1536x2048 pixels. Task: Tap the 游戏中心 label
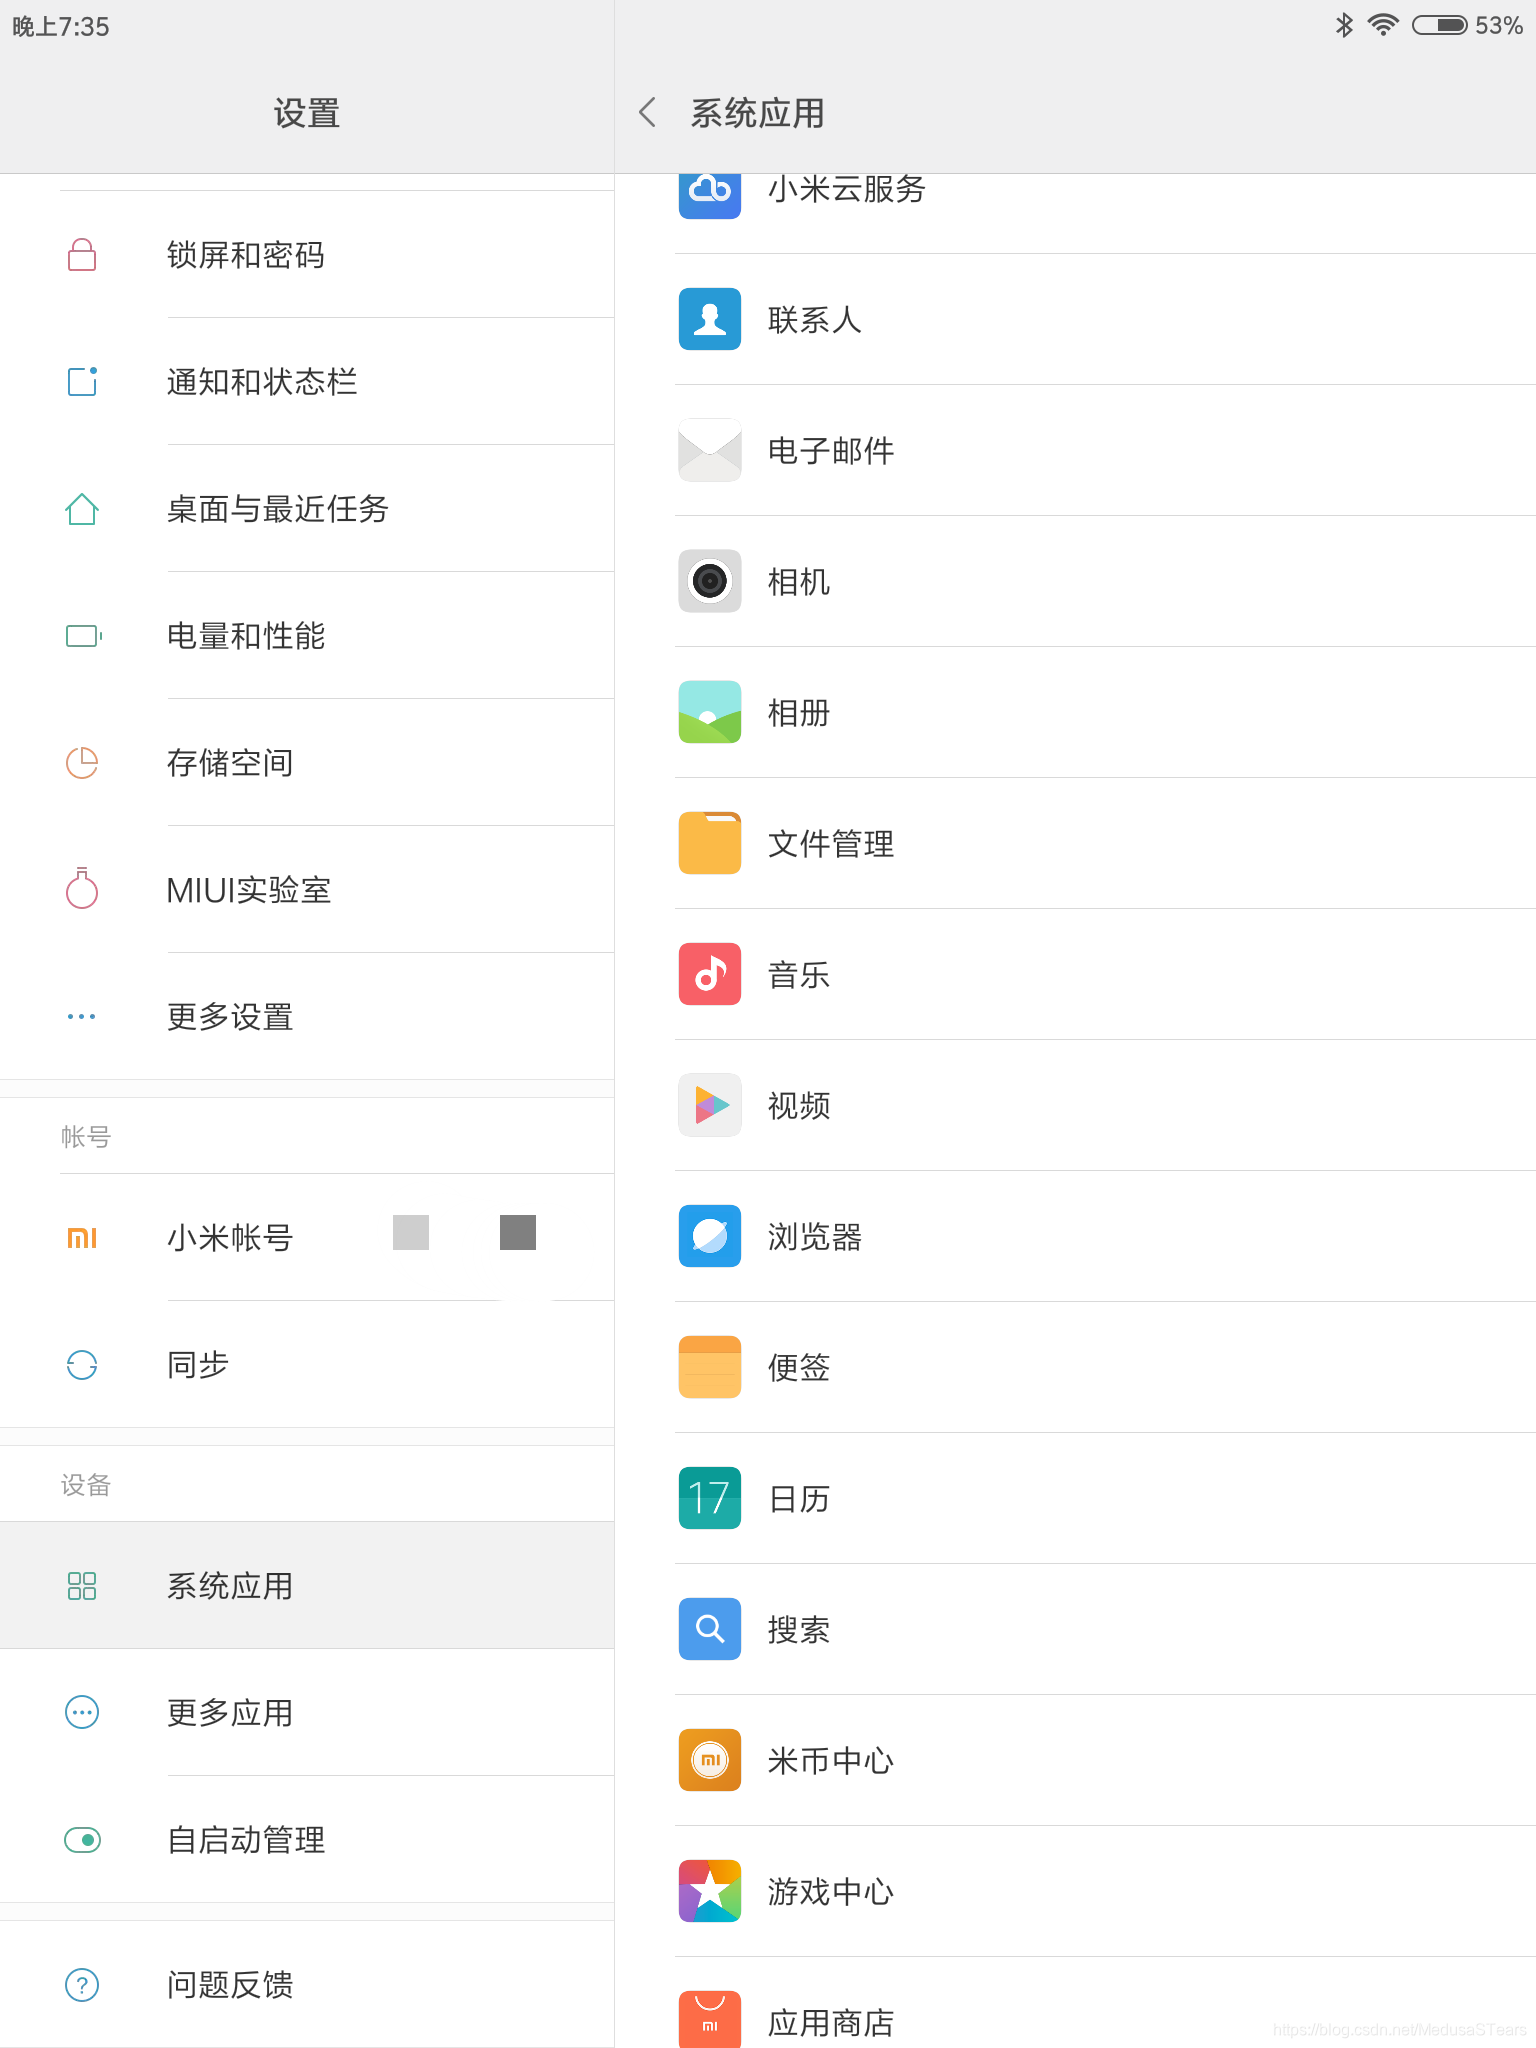click(831, 1892)
